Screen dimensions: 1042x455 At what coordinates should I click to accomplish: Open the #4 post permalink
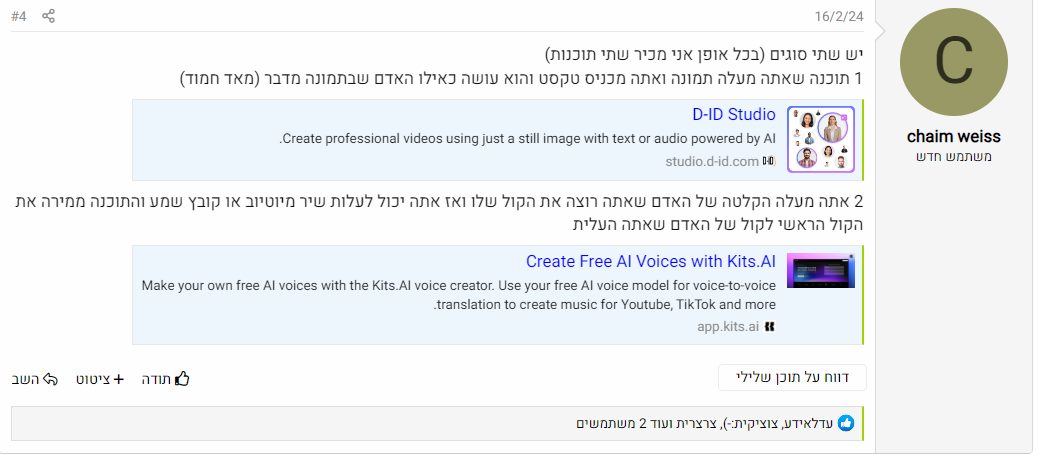[x=20, y=16]
